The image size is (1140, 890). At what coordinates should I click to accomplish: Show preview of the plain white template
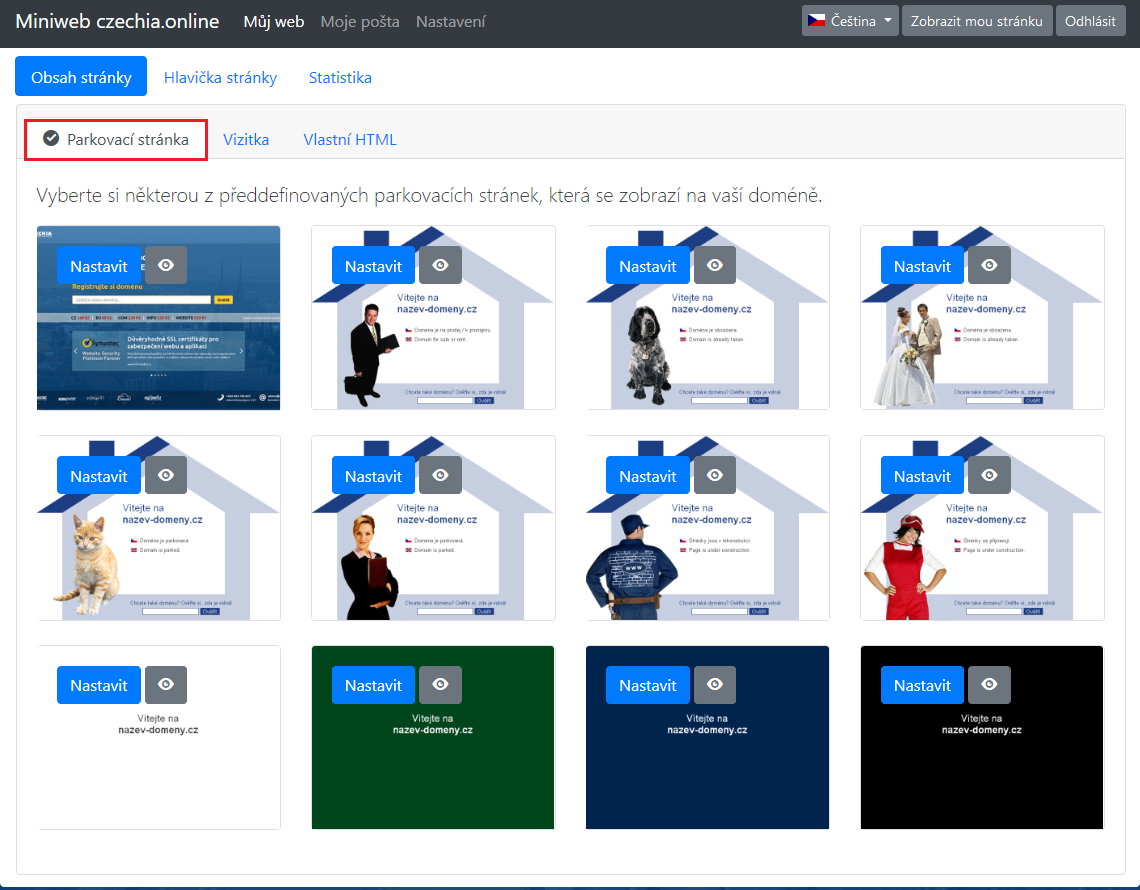[166, 684]
